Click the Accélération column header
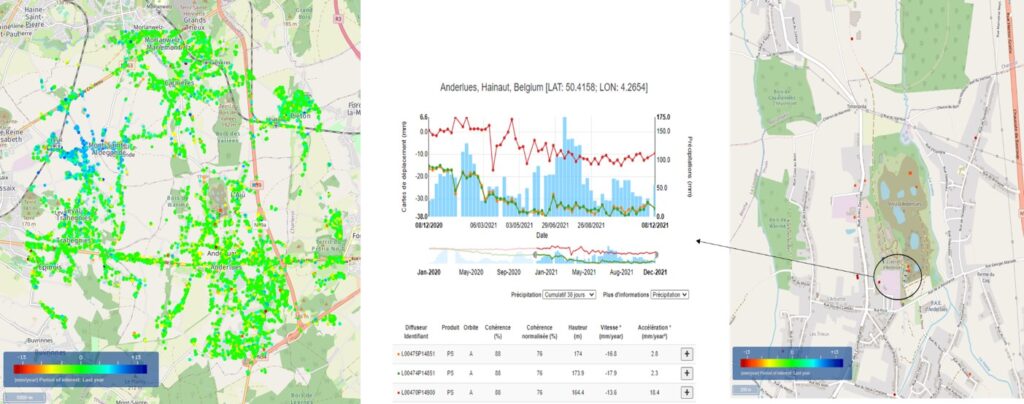1024x404 pixels. point(655,330)
